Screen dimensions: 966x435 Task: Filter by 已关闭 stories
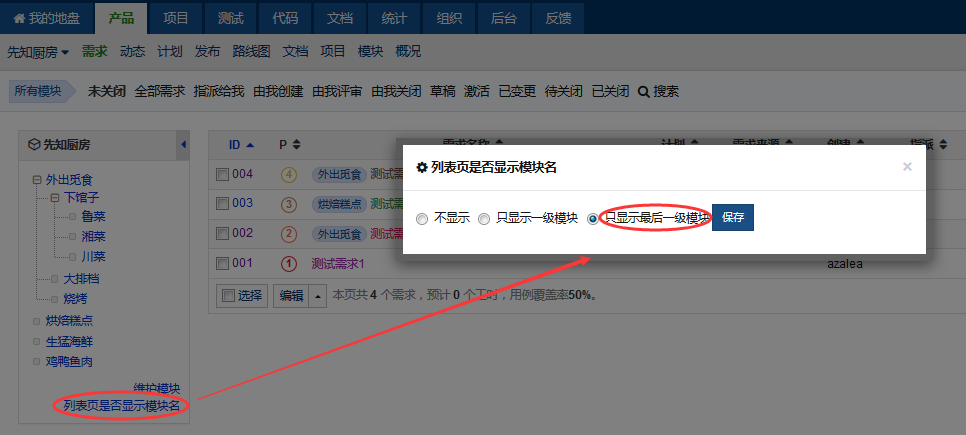[611, 92]
